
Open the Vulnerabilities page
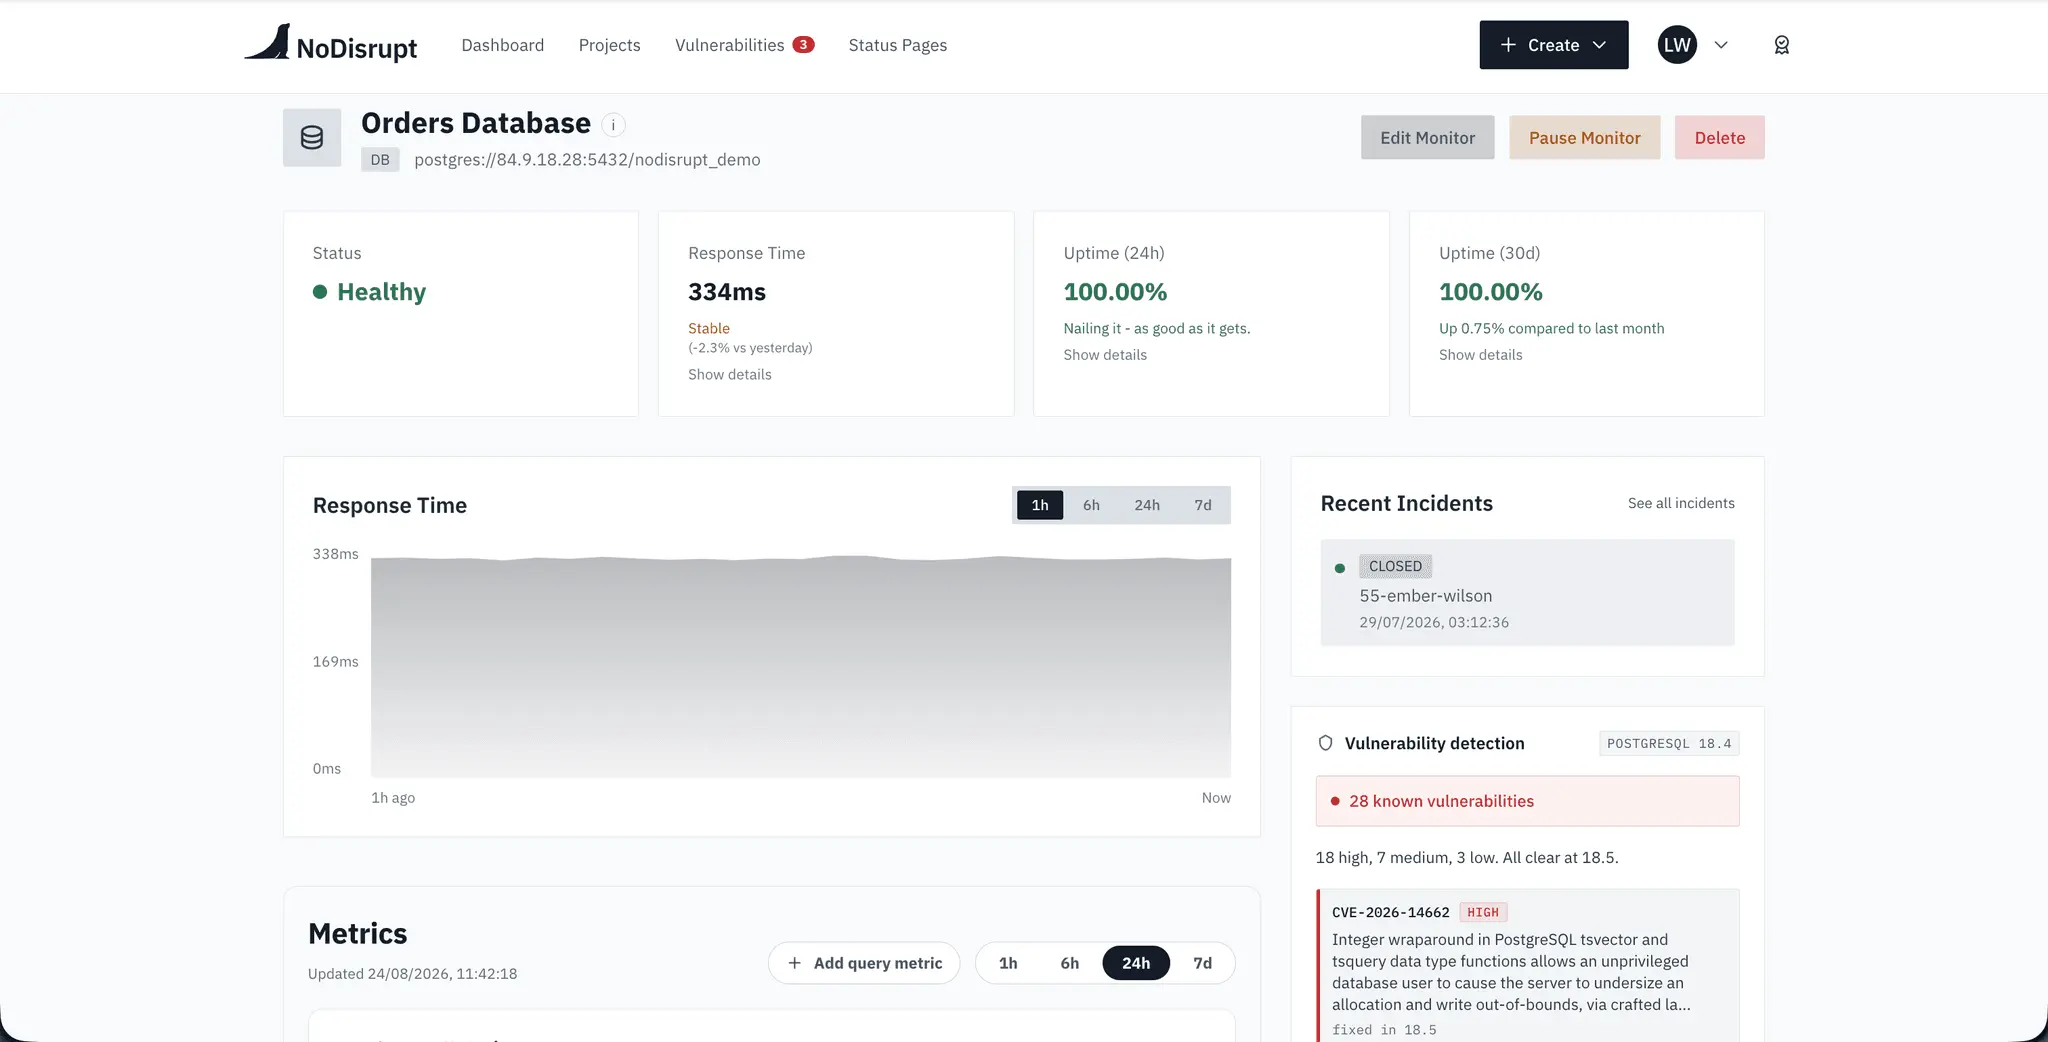click(x=730, y=45)
